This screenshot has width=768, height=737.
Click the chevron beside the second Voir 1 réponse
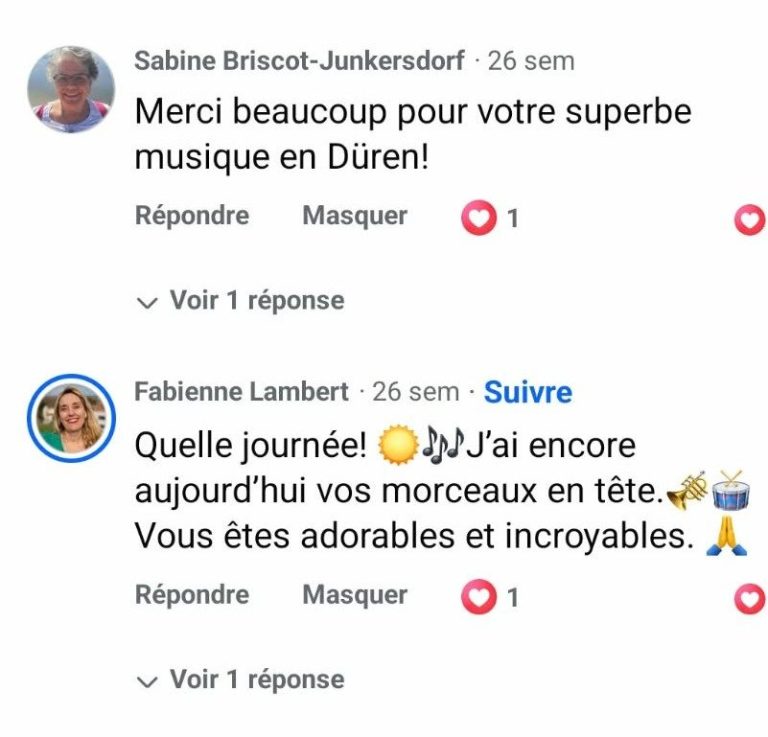click(147, 682)
